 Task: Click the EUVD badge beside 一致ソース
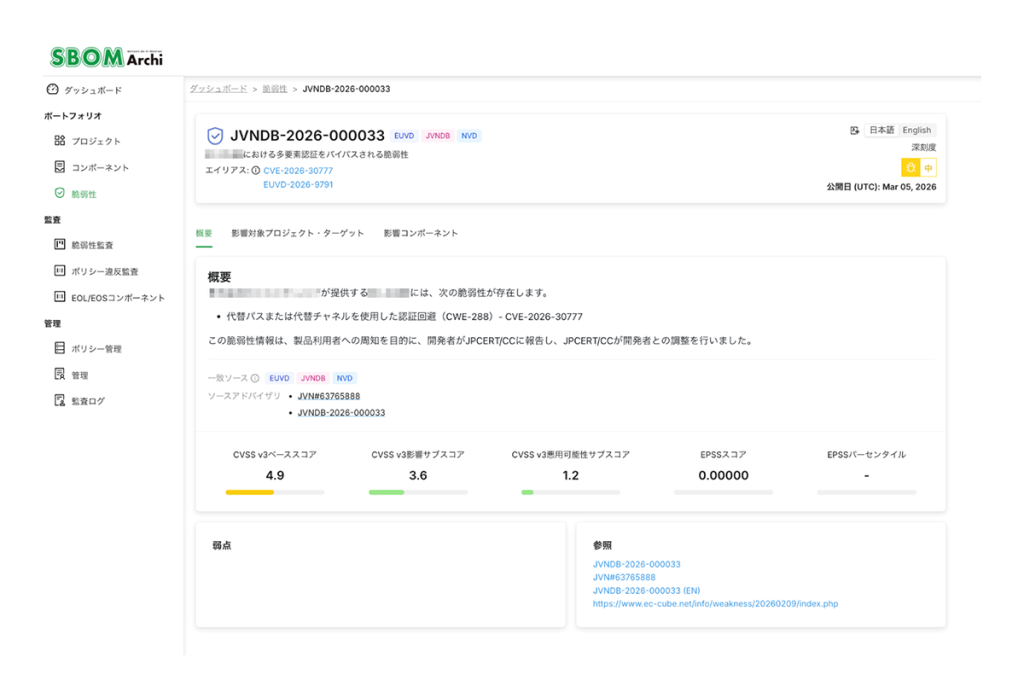[x=279, y=378]
